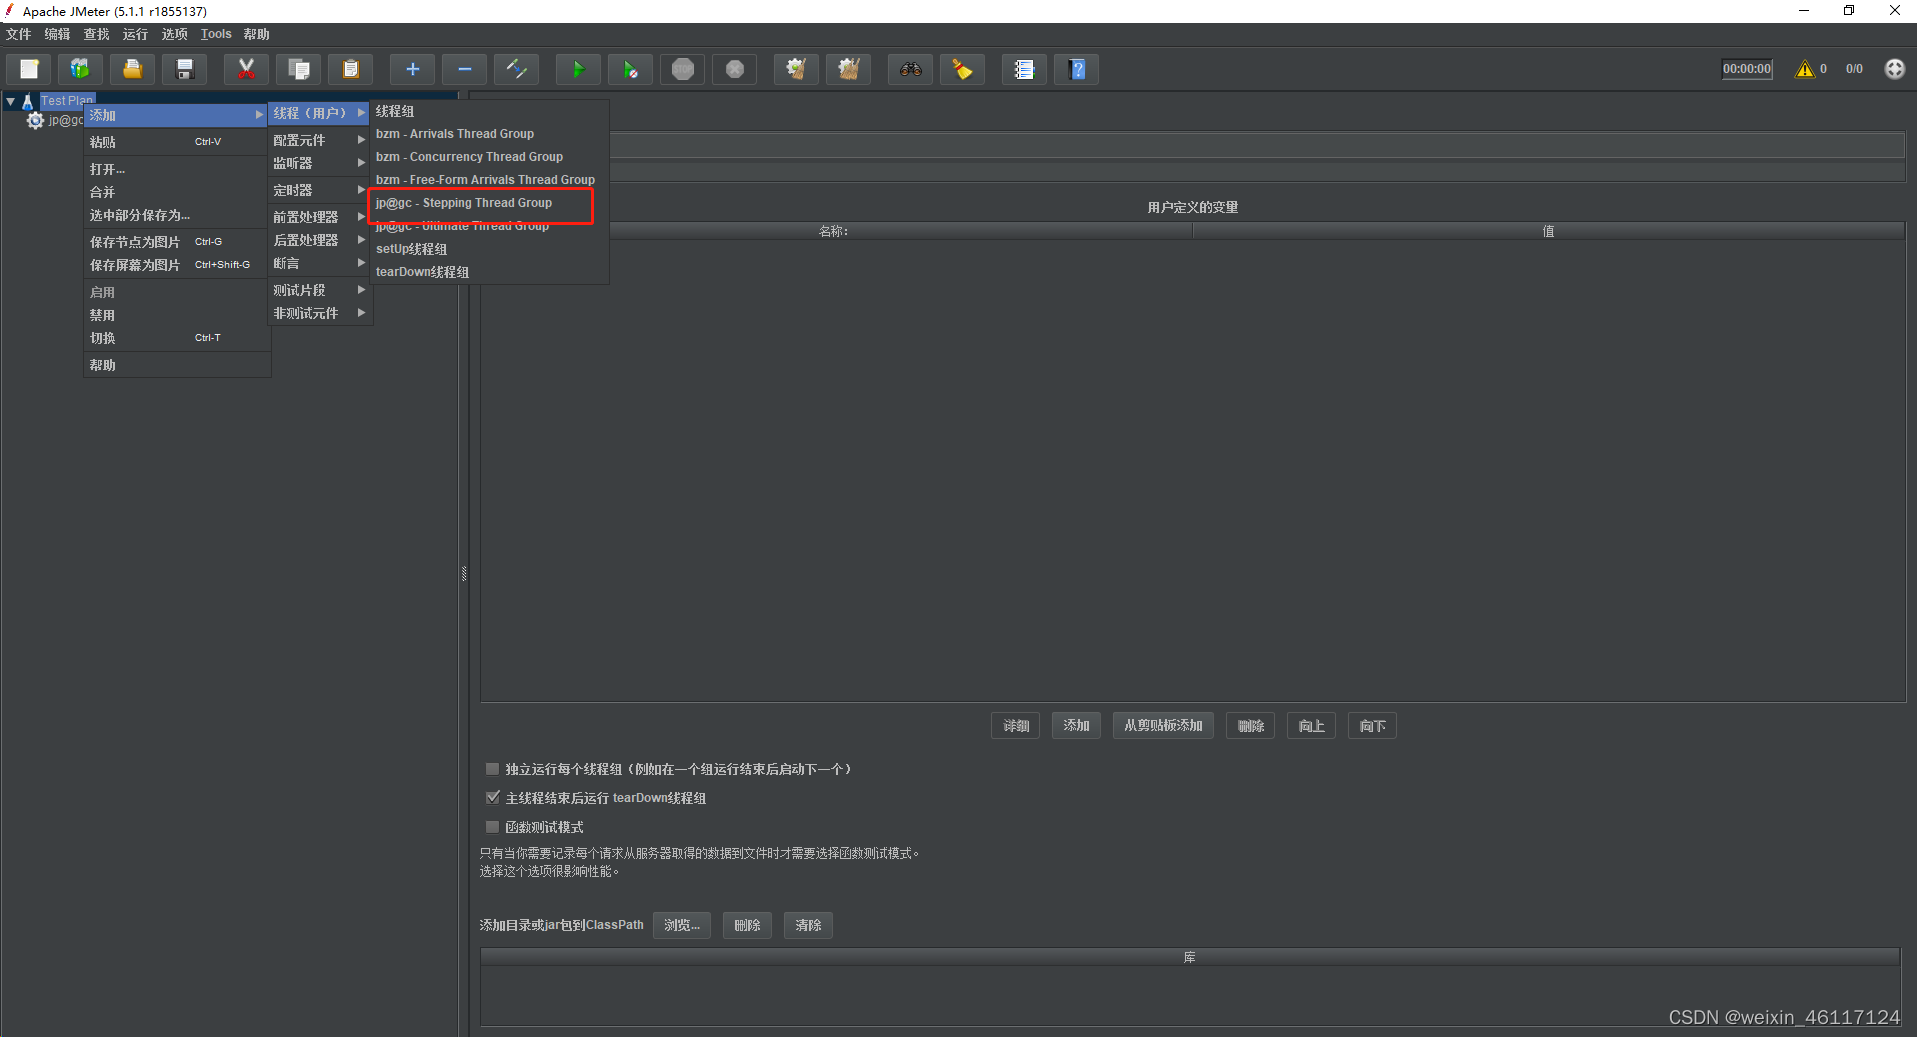This screenshot has height=1037, width=1917.
Task: Click the Test Plan flask icon
Action: tap(28, 101)
